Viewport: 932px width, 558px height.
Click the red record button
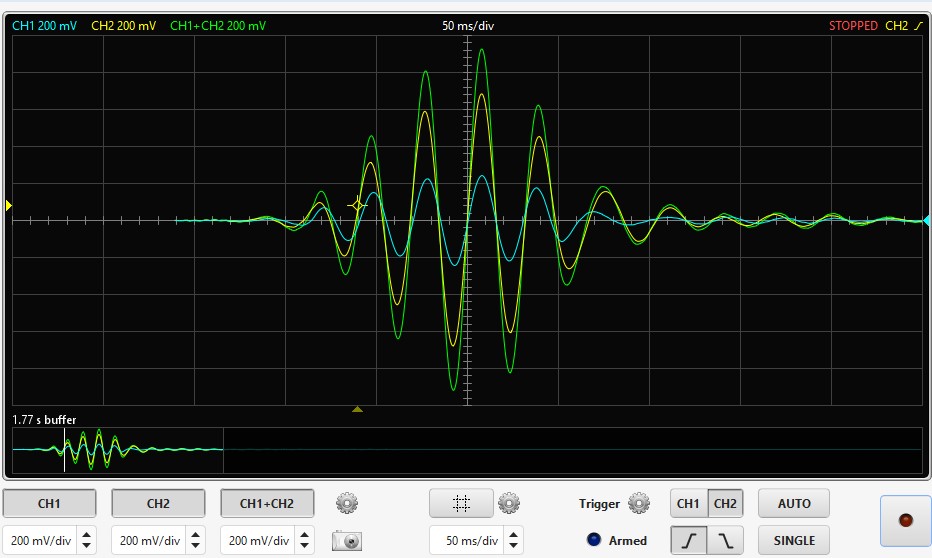905,521
